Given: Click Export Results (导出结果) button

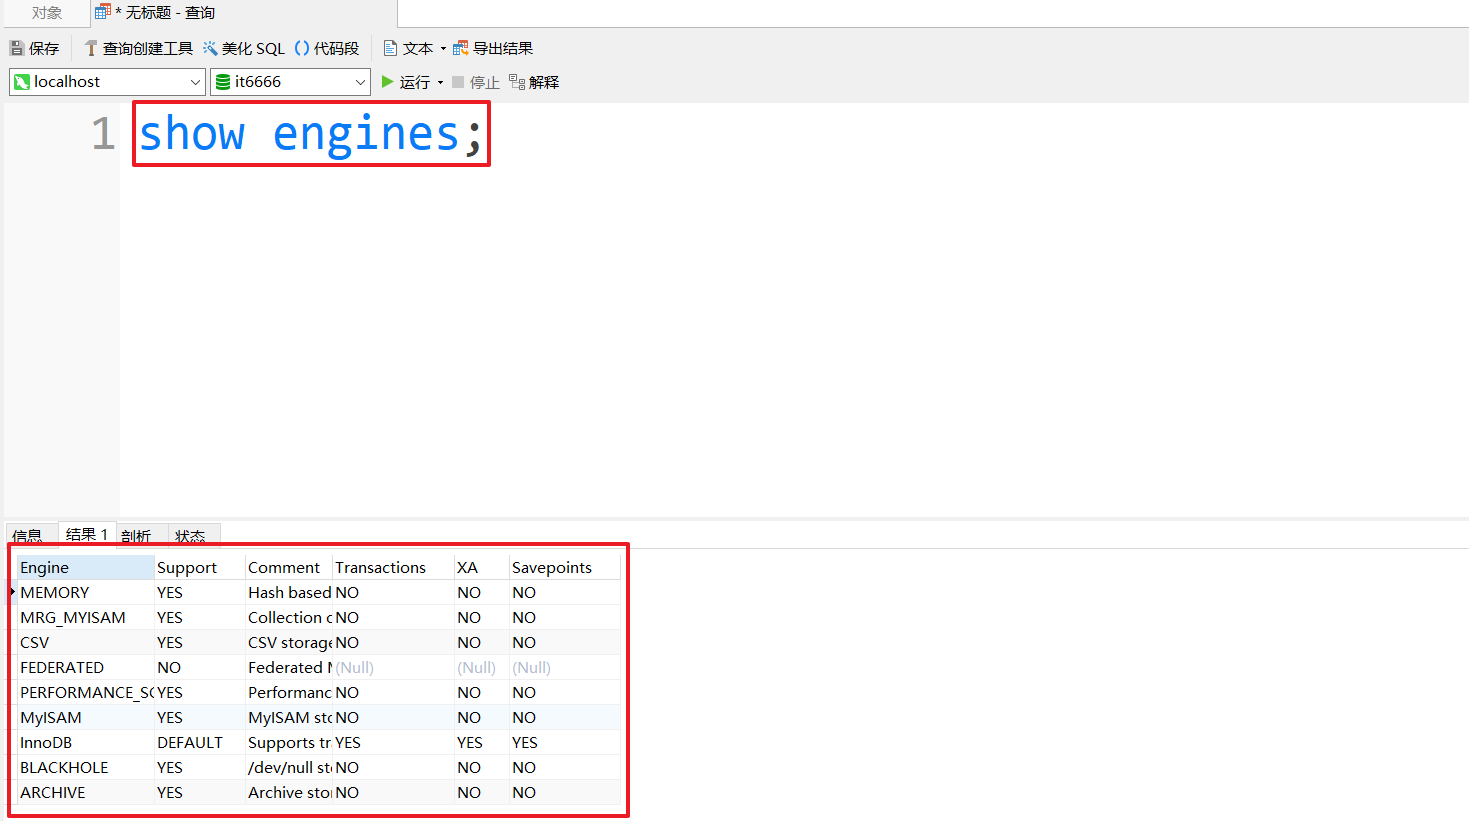Looking at the screenshot, I should click(x=493, y=48).
